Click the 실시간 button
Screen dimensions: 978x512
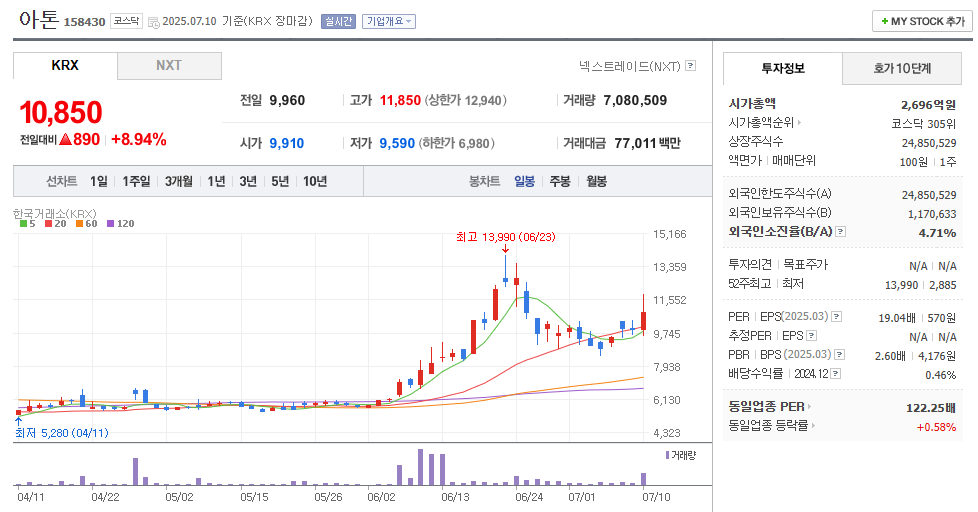coord(338,21)
